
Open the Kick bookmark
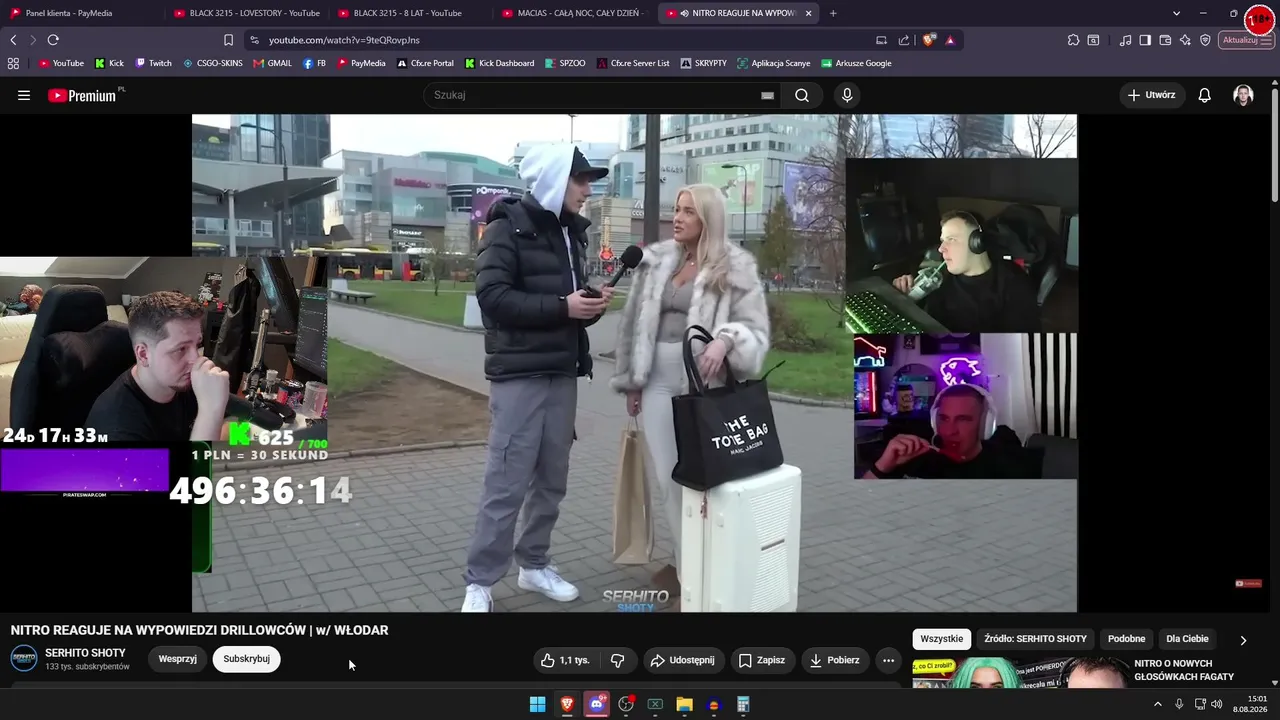pyautogui.click(x=110, y=63)
